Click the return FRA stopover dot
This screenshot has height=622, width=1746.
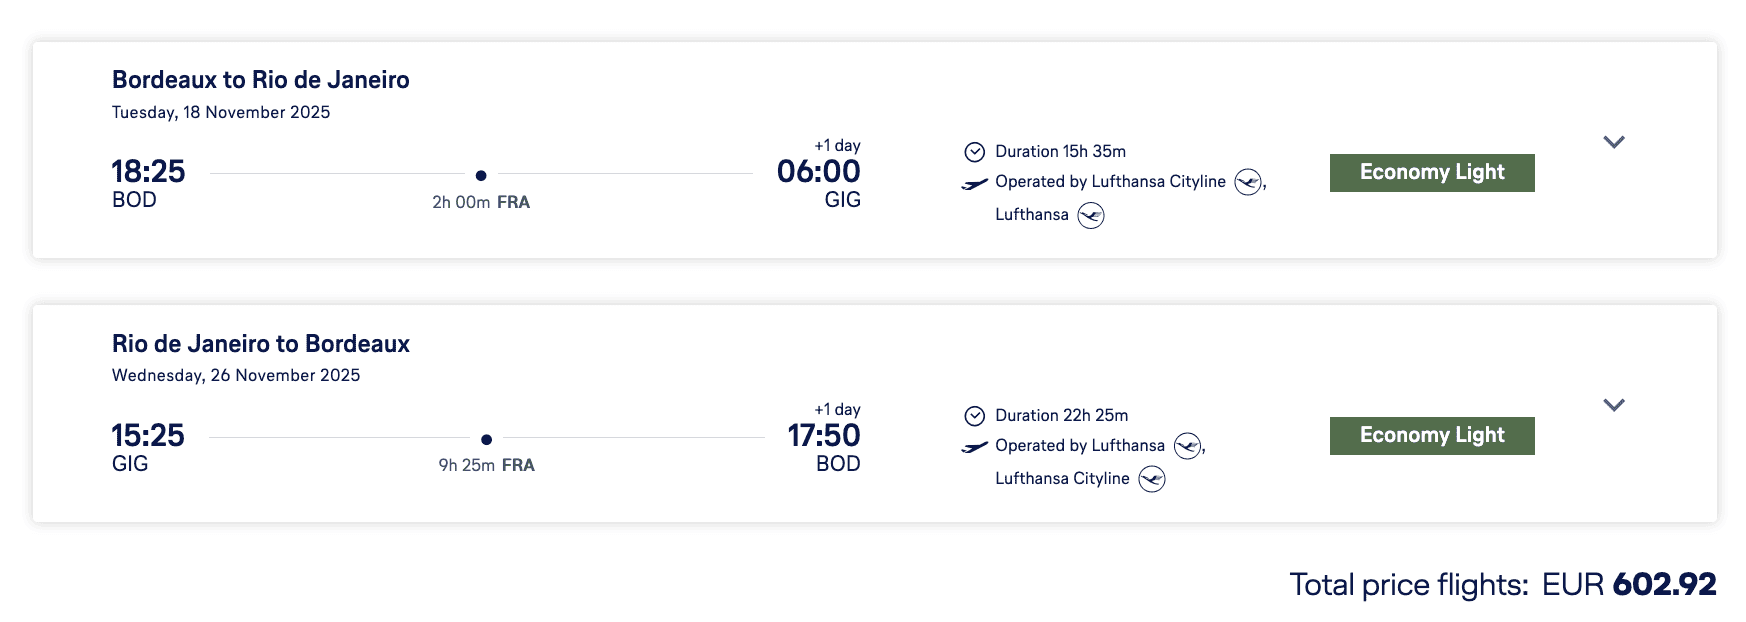(x=486, y=439)
